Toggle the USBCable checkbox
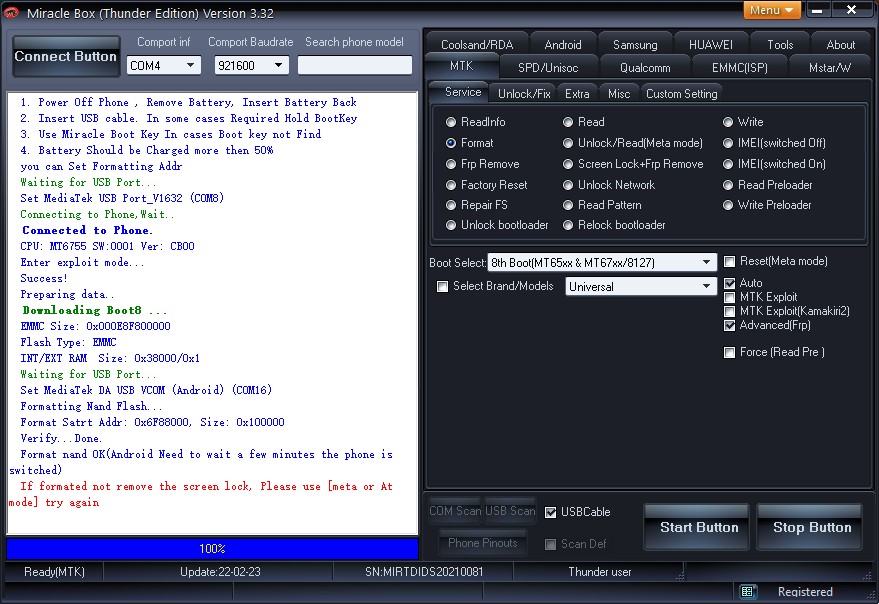Screen dimensions: 879x604 [550, 512]
